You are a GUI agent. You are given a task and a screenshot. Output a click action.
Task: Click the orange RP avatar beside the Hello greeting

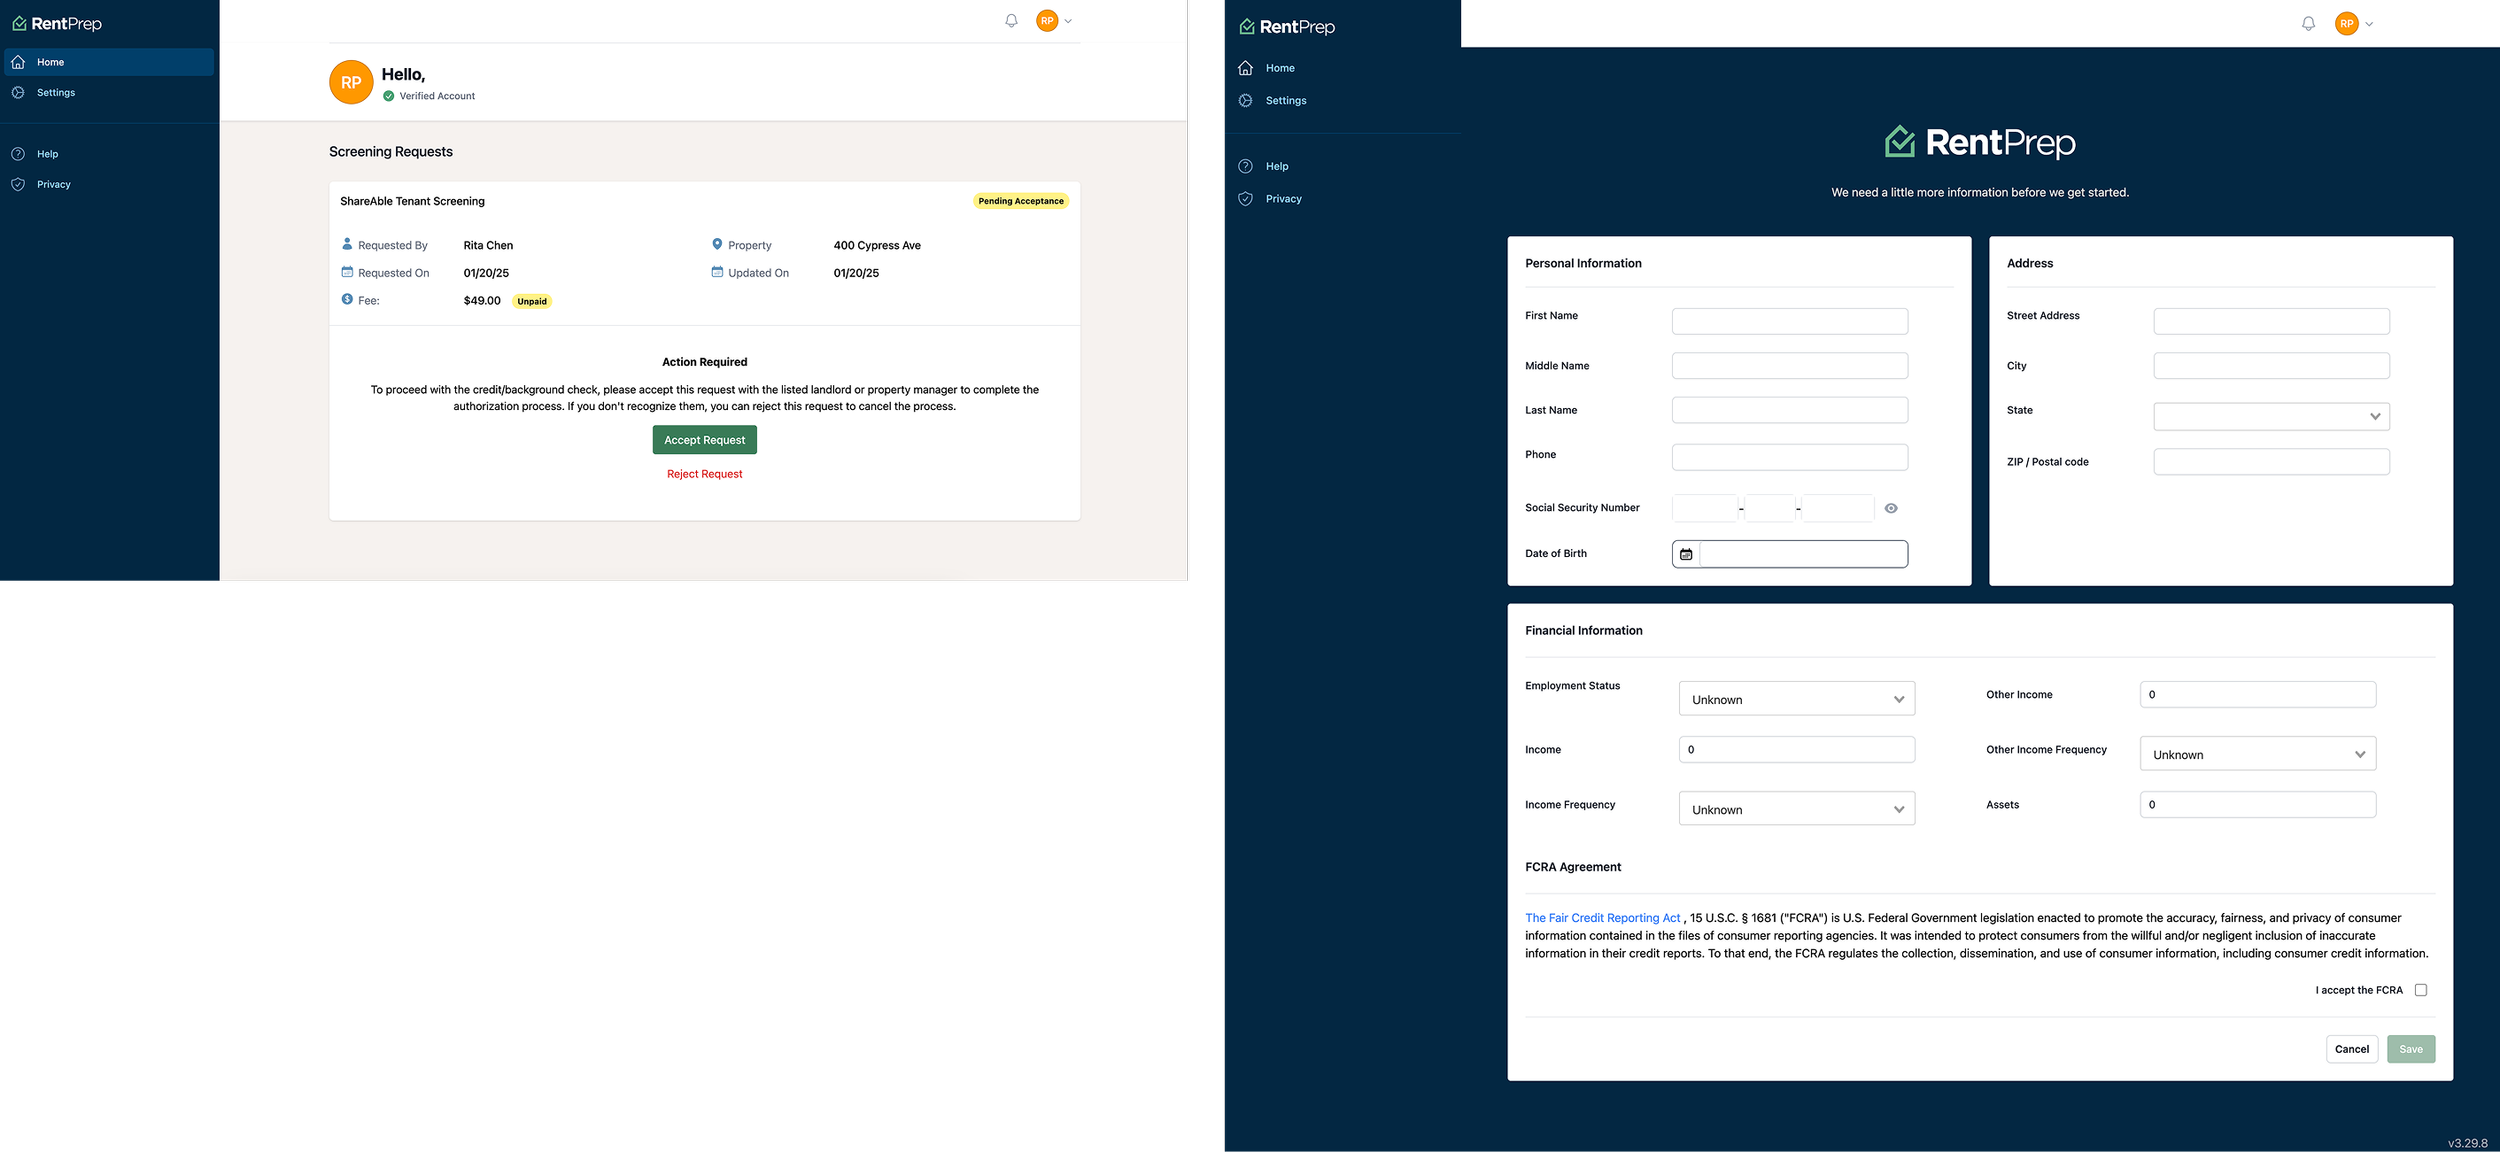click(351, 83)
